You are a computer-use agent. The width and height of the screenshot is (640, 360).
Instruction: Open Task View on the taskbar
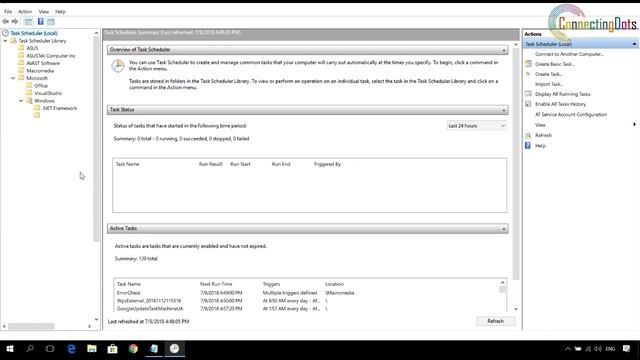(50, 349)
